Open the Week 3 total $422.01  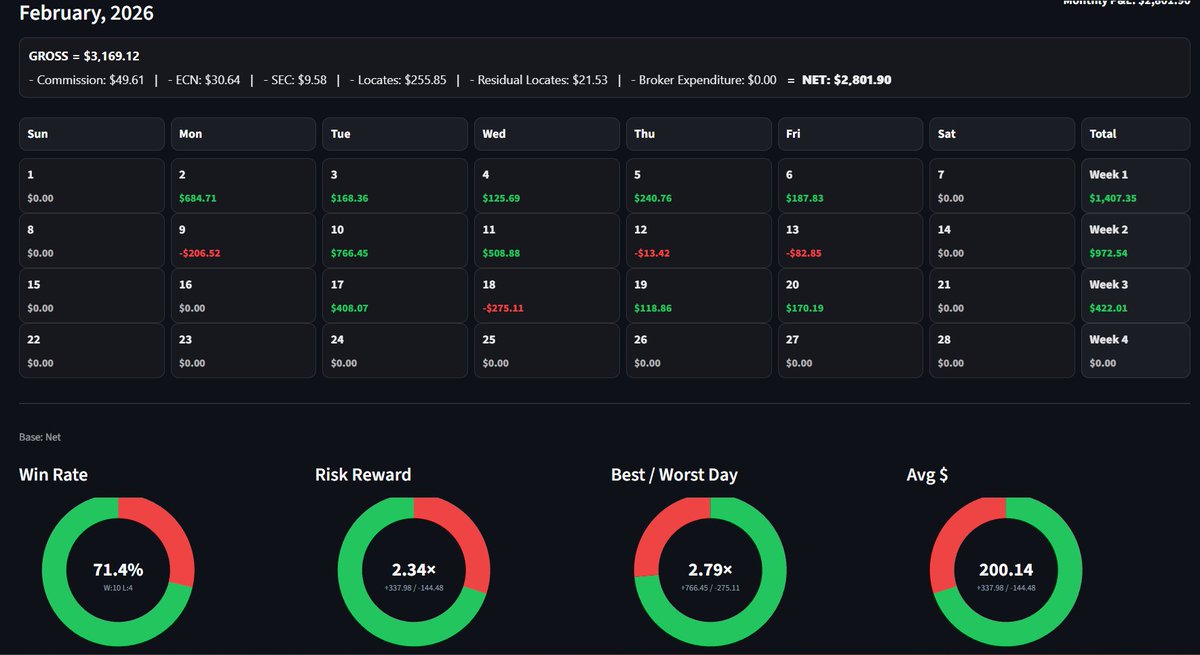point(1138,295)
